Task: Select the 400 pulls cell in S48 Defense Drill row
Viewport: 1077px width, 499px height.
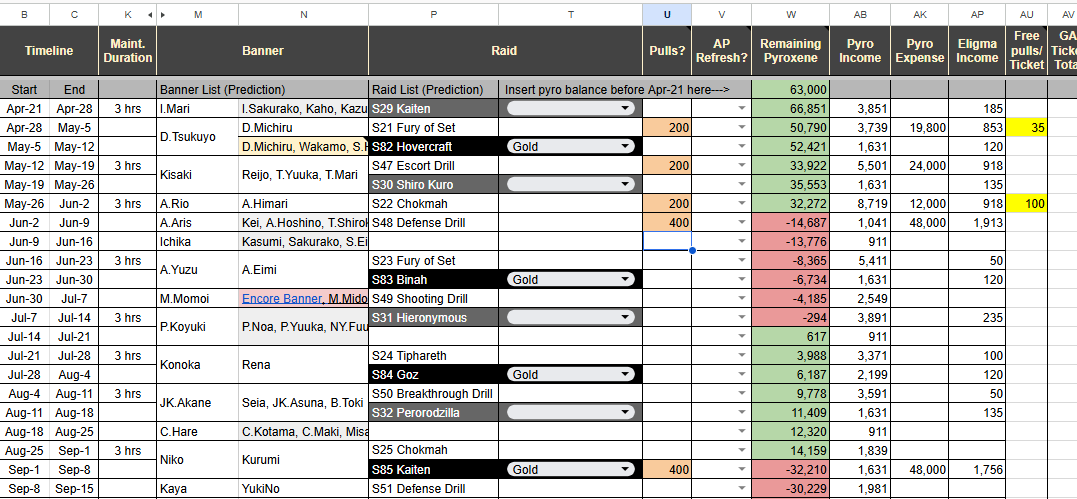Action: click(667, 223)
